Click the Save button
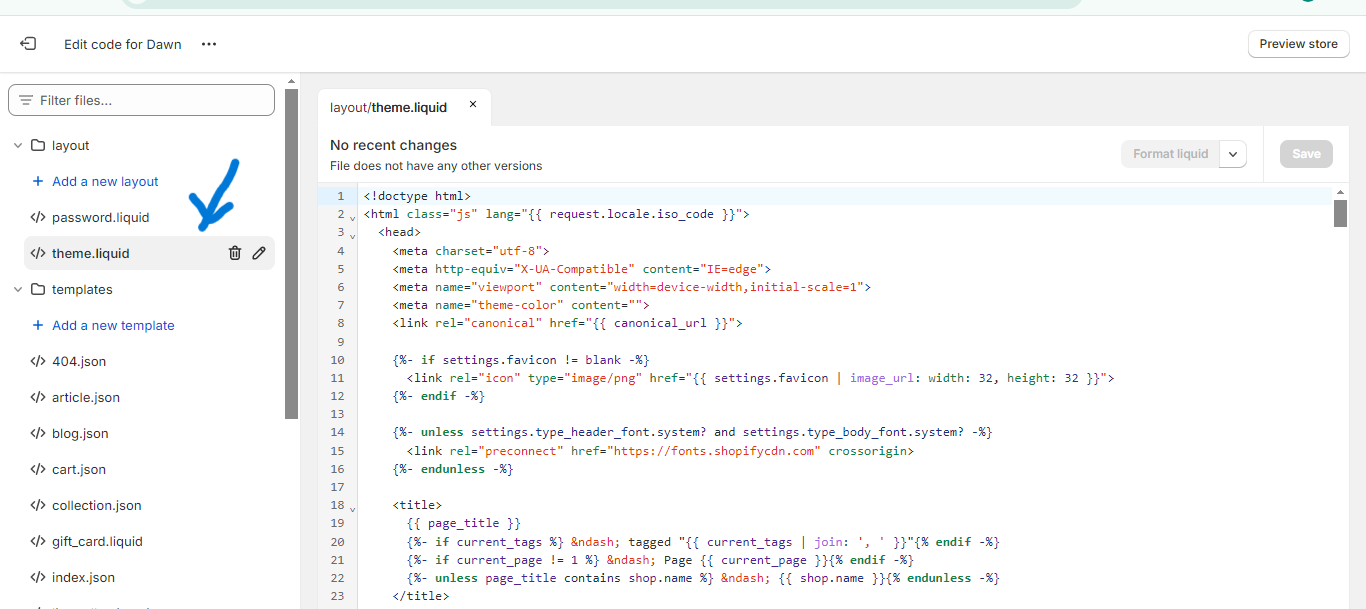The image size is (1366, 609). (1306, 154)
